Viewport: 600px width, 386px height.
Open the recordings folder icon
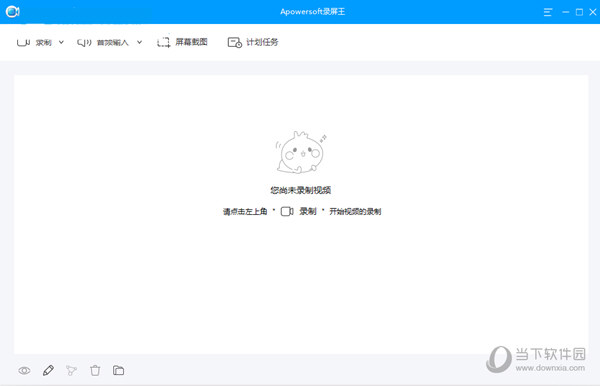[x=118, y=370]
